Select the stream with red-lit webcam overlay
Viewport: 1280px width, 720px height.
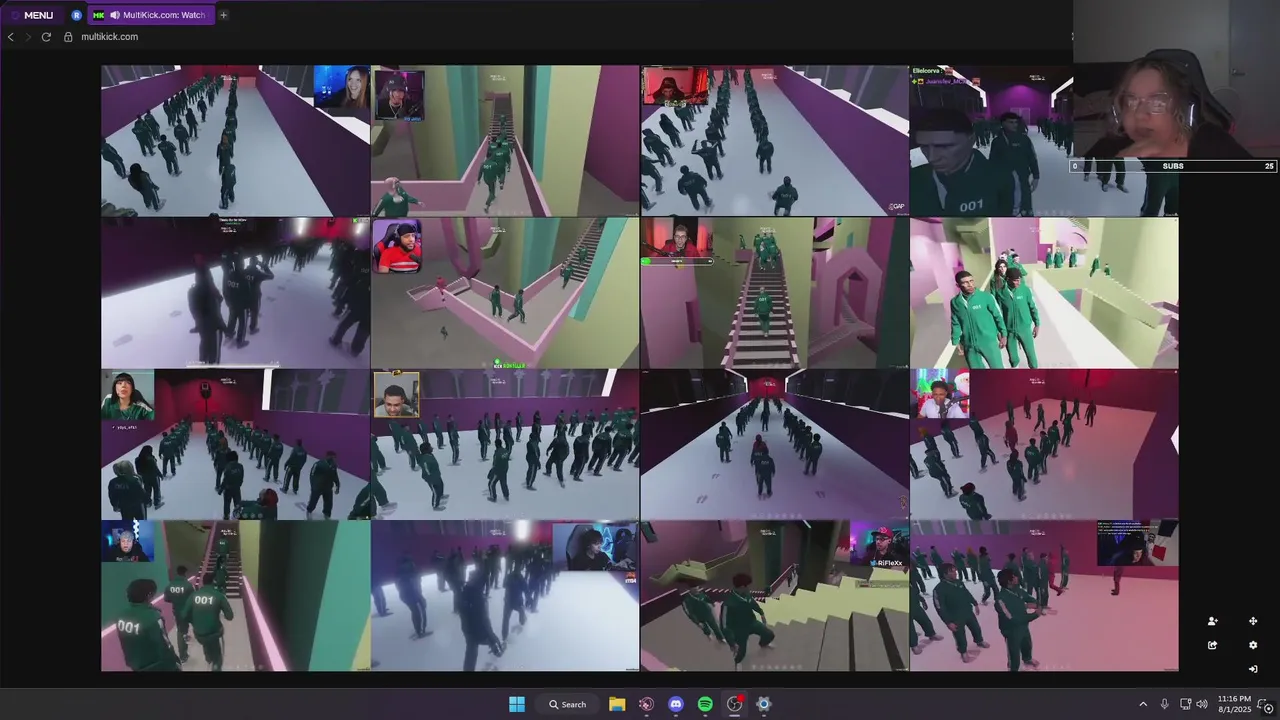[774, 141]
